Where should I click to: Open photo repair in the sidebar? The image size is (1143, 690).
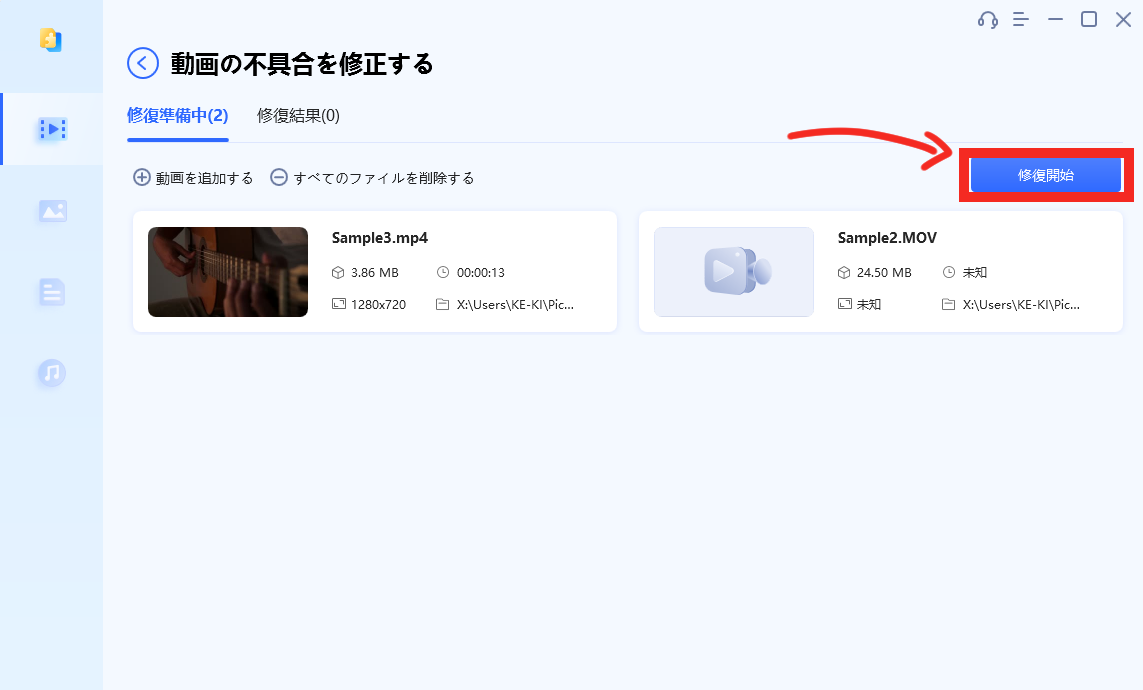52,211
